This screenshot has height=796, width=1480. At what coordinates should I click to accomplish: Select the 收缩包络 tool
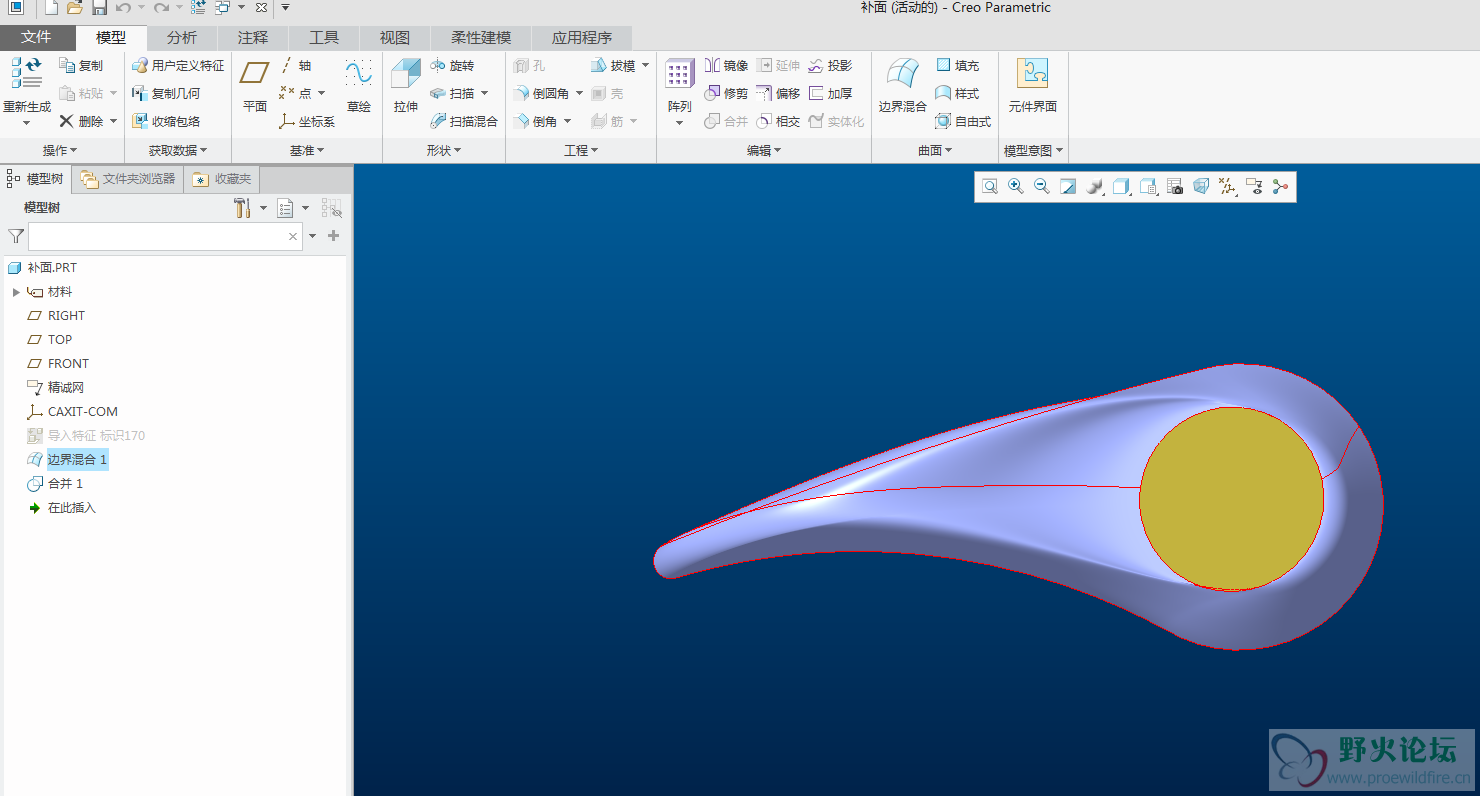(166, 121)
